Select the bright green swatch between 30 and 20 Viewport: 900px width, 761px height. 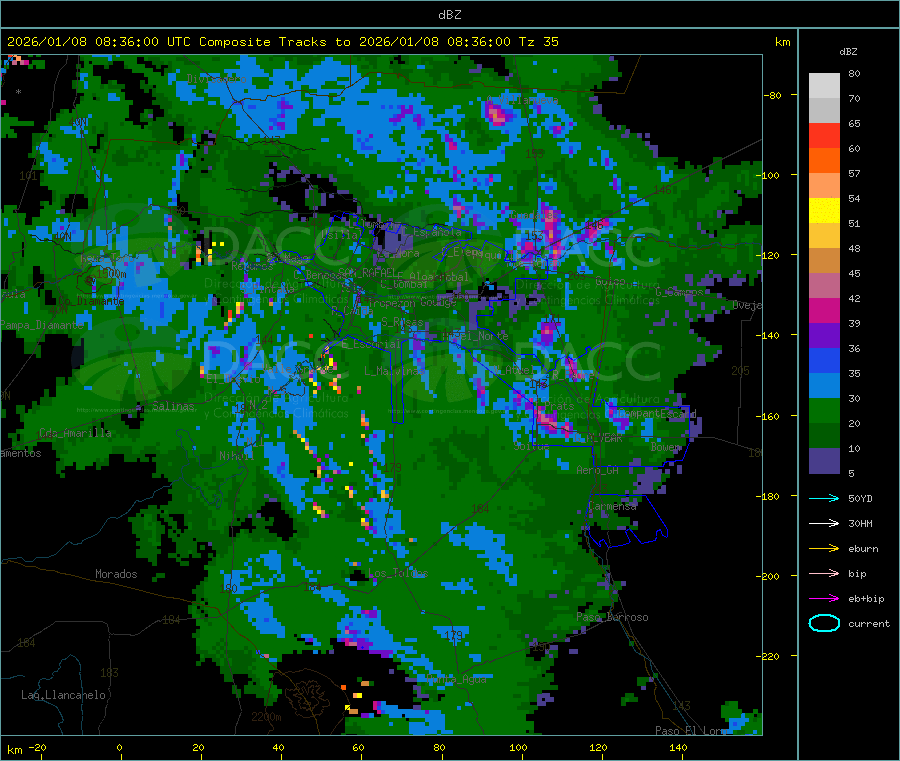click(824, 411)
